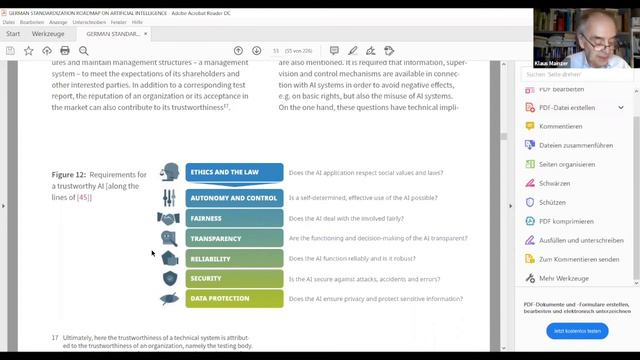The height and width of the screenshot is (360, 640).
Task: Click the document scrollbar down arrow
Action: [504, 348]
